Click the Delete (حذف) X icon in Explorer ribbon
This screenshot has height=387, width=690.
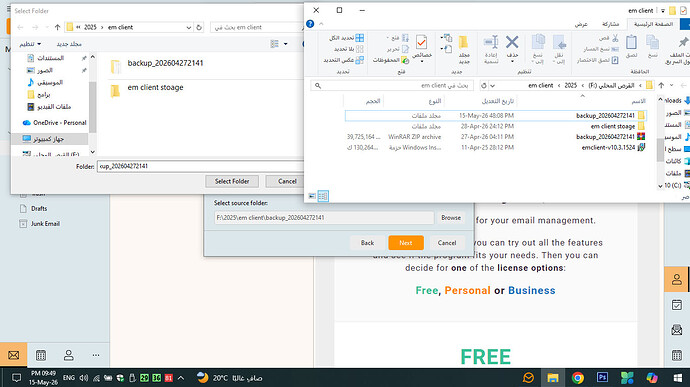(x=512, y=43)
